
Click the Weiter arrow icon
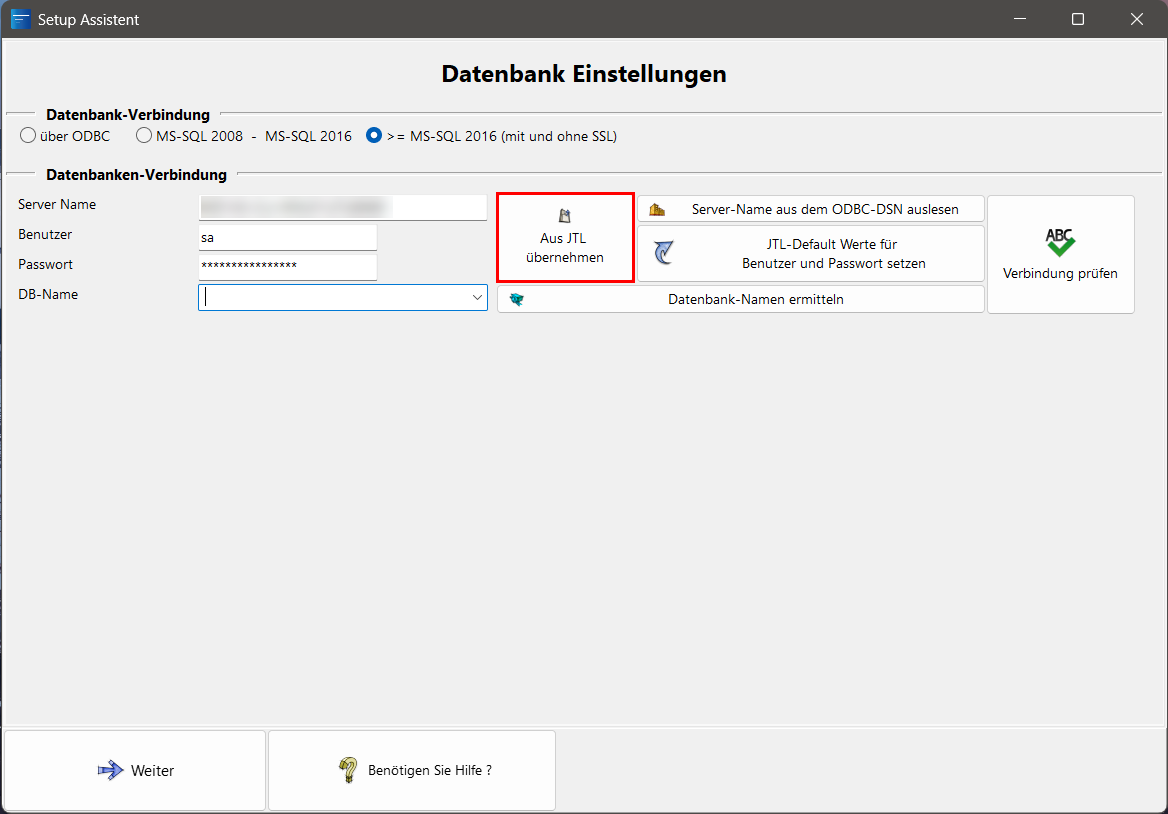(110, 770)
